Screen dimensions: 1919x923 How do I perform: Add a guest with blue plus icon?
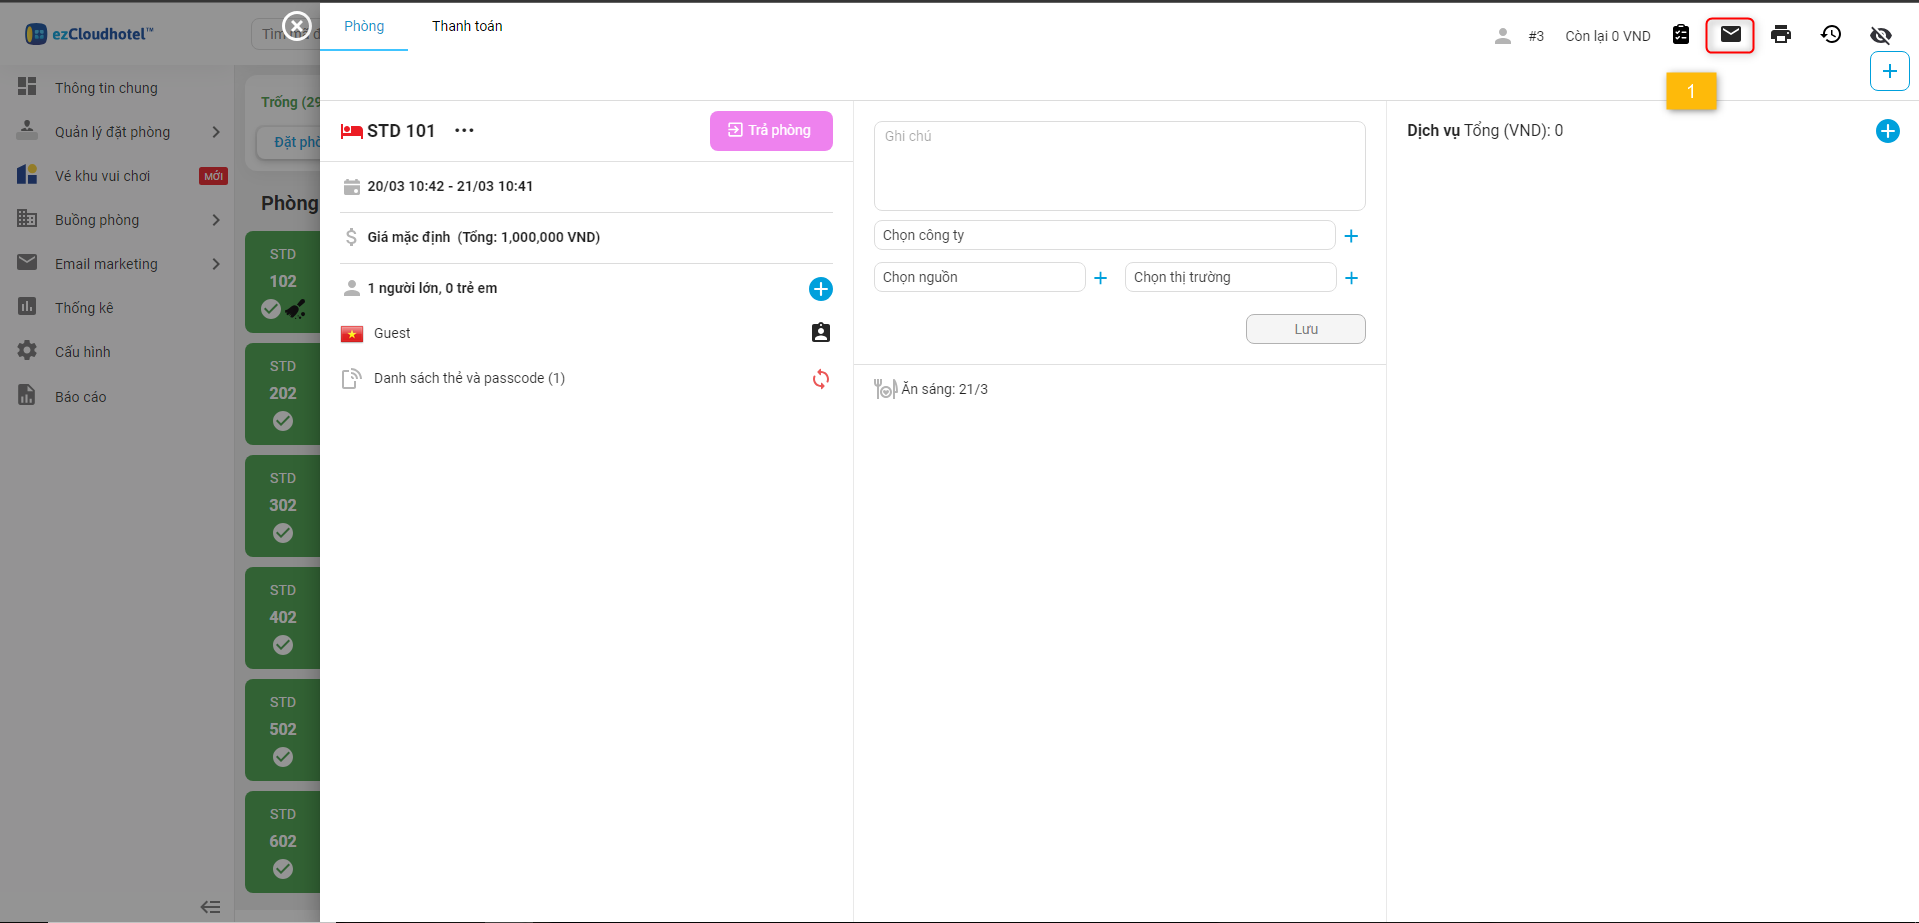coord(820,289)
